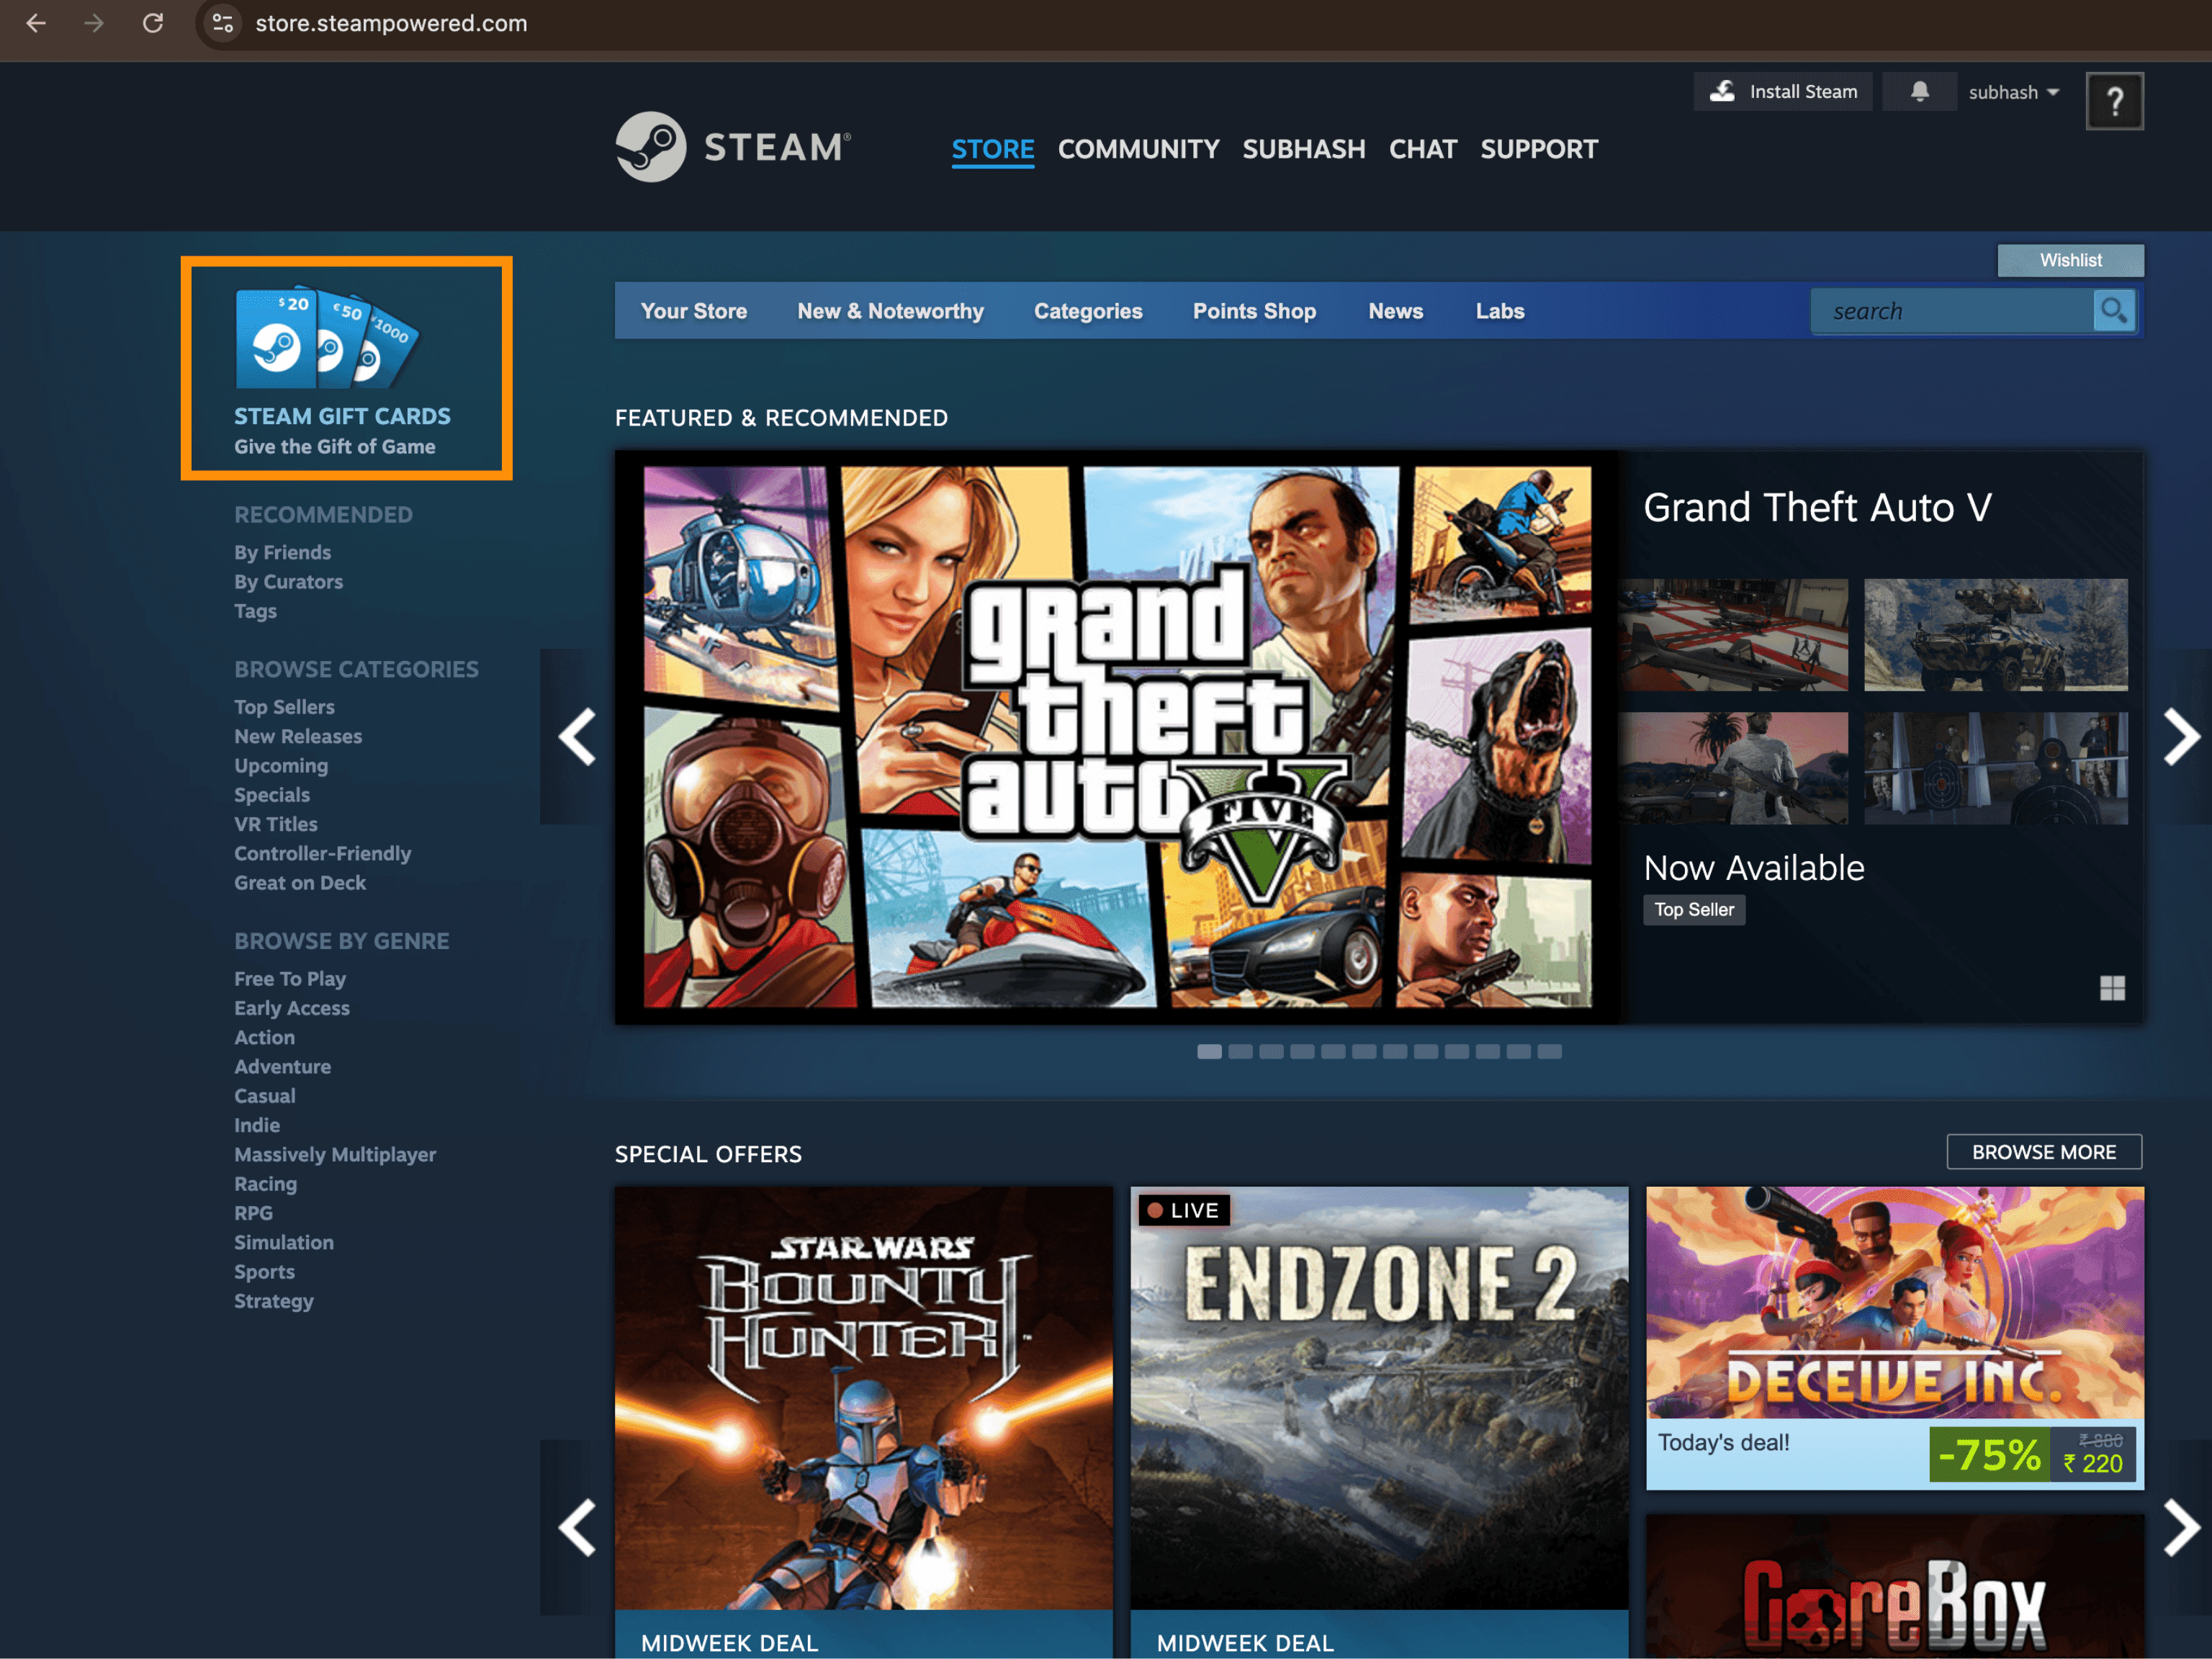Click the Steam logo

point(733,147)
